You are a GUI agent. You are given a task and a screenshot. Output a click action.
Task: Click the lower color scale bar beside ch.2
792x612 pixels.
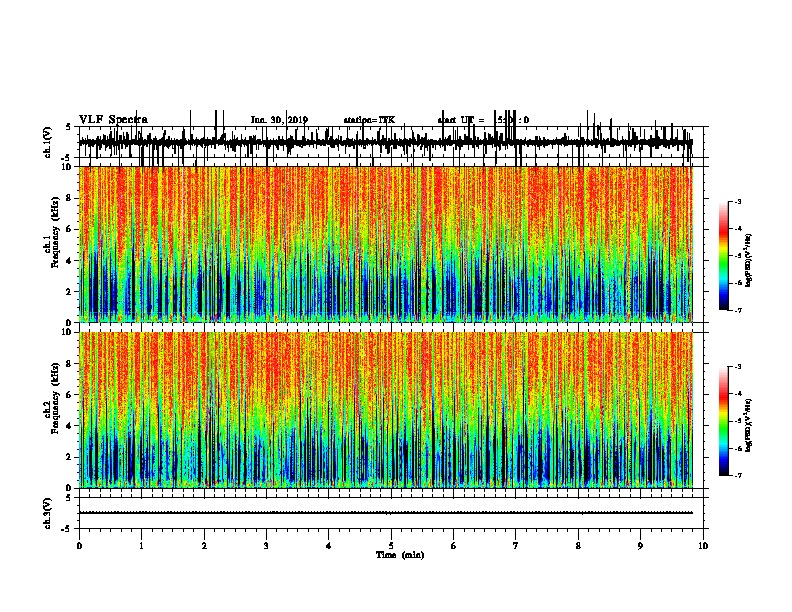click(724, 421)
